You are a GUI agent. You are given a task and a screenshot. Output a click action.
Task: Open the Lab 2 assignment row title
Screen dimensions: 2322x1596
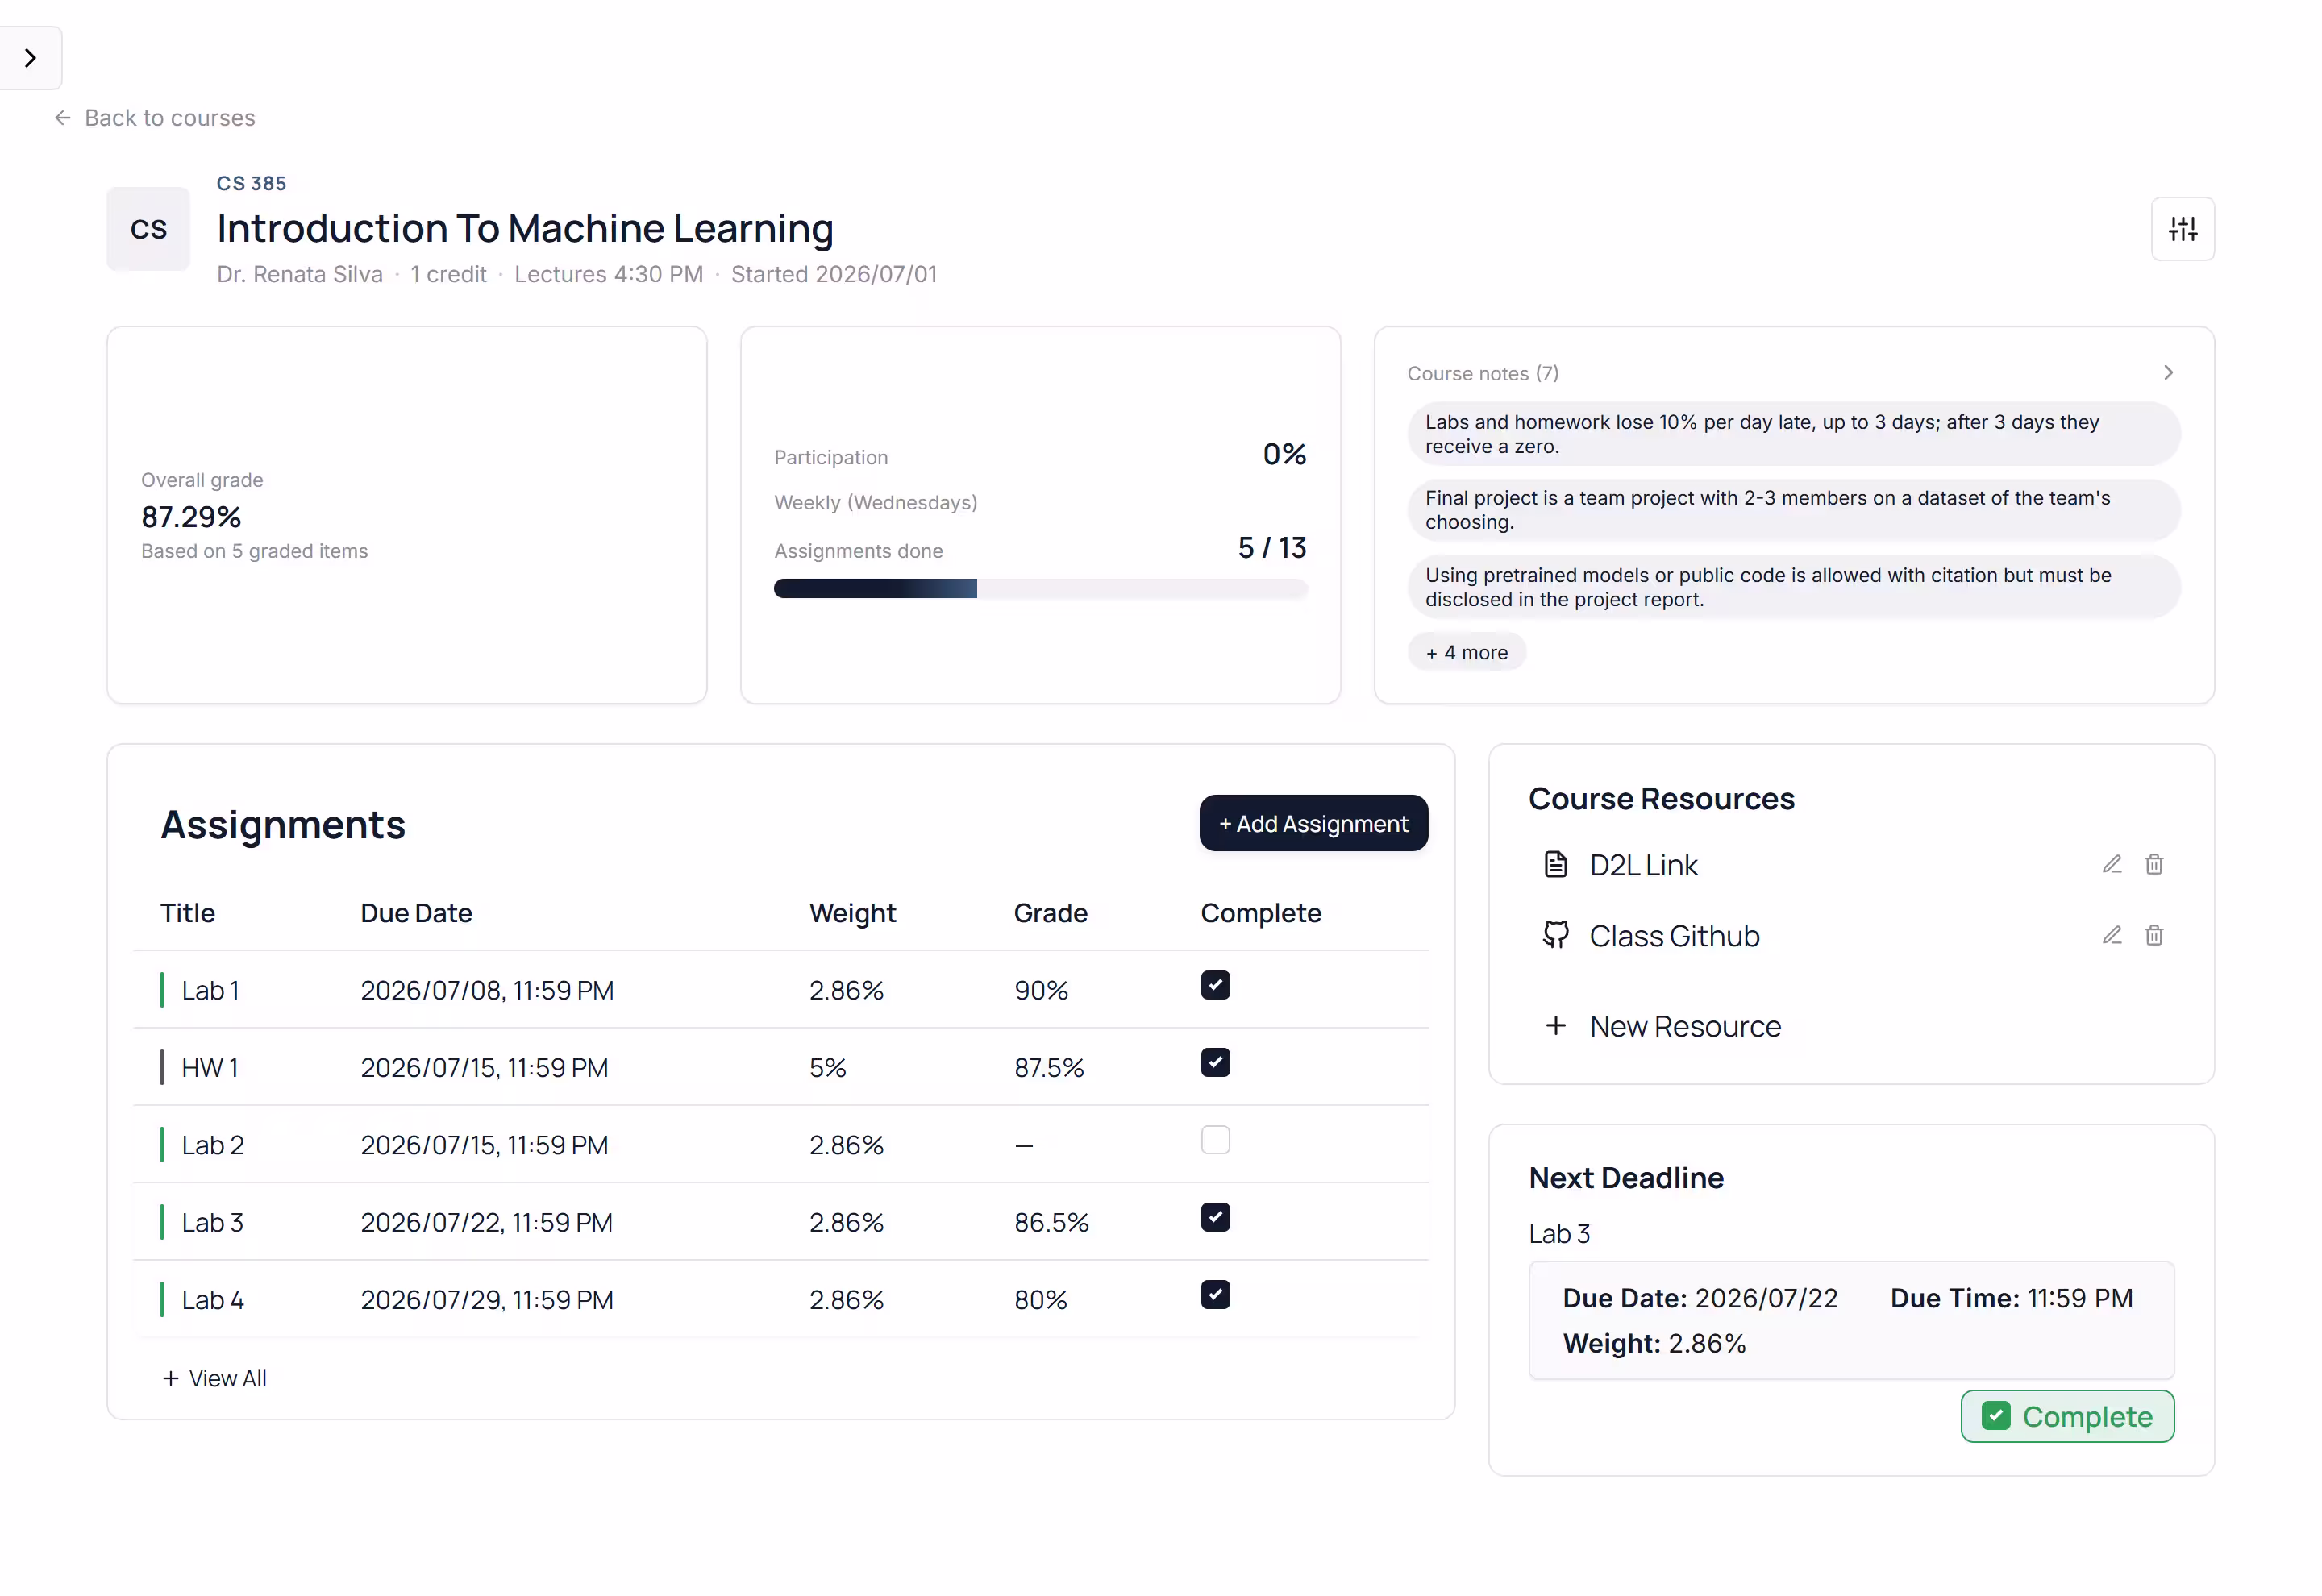[x=213, y=1145]
